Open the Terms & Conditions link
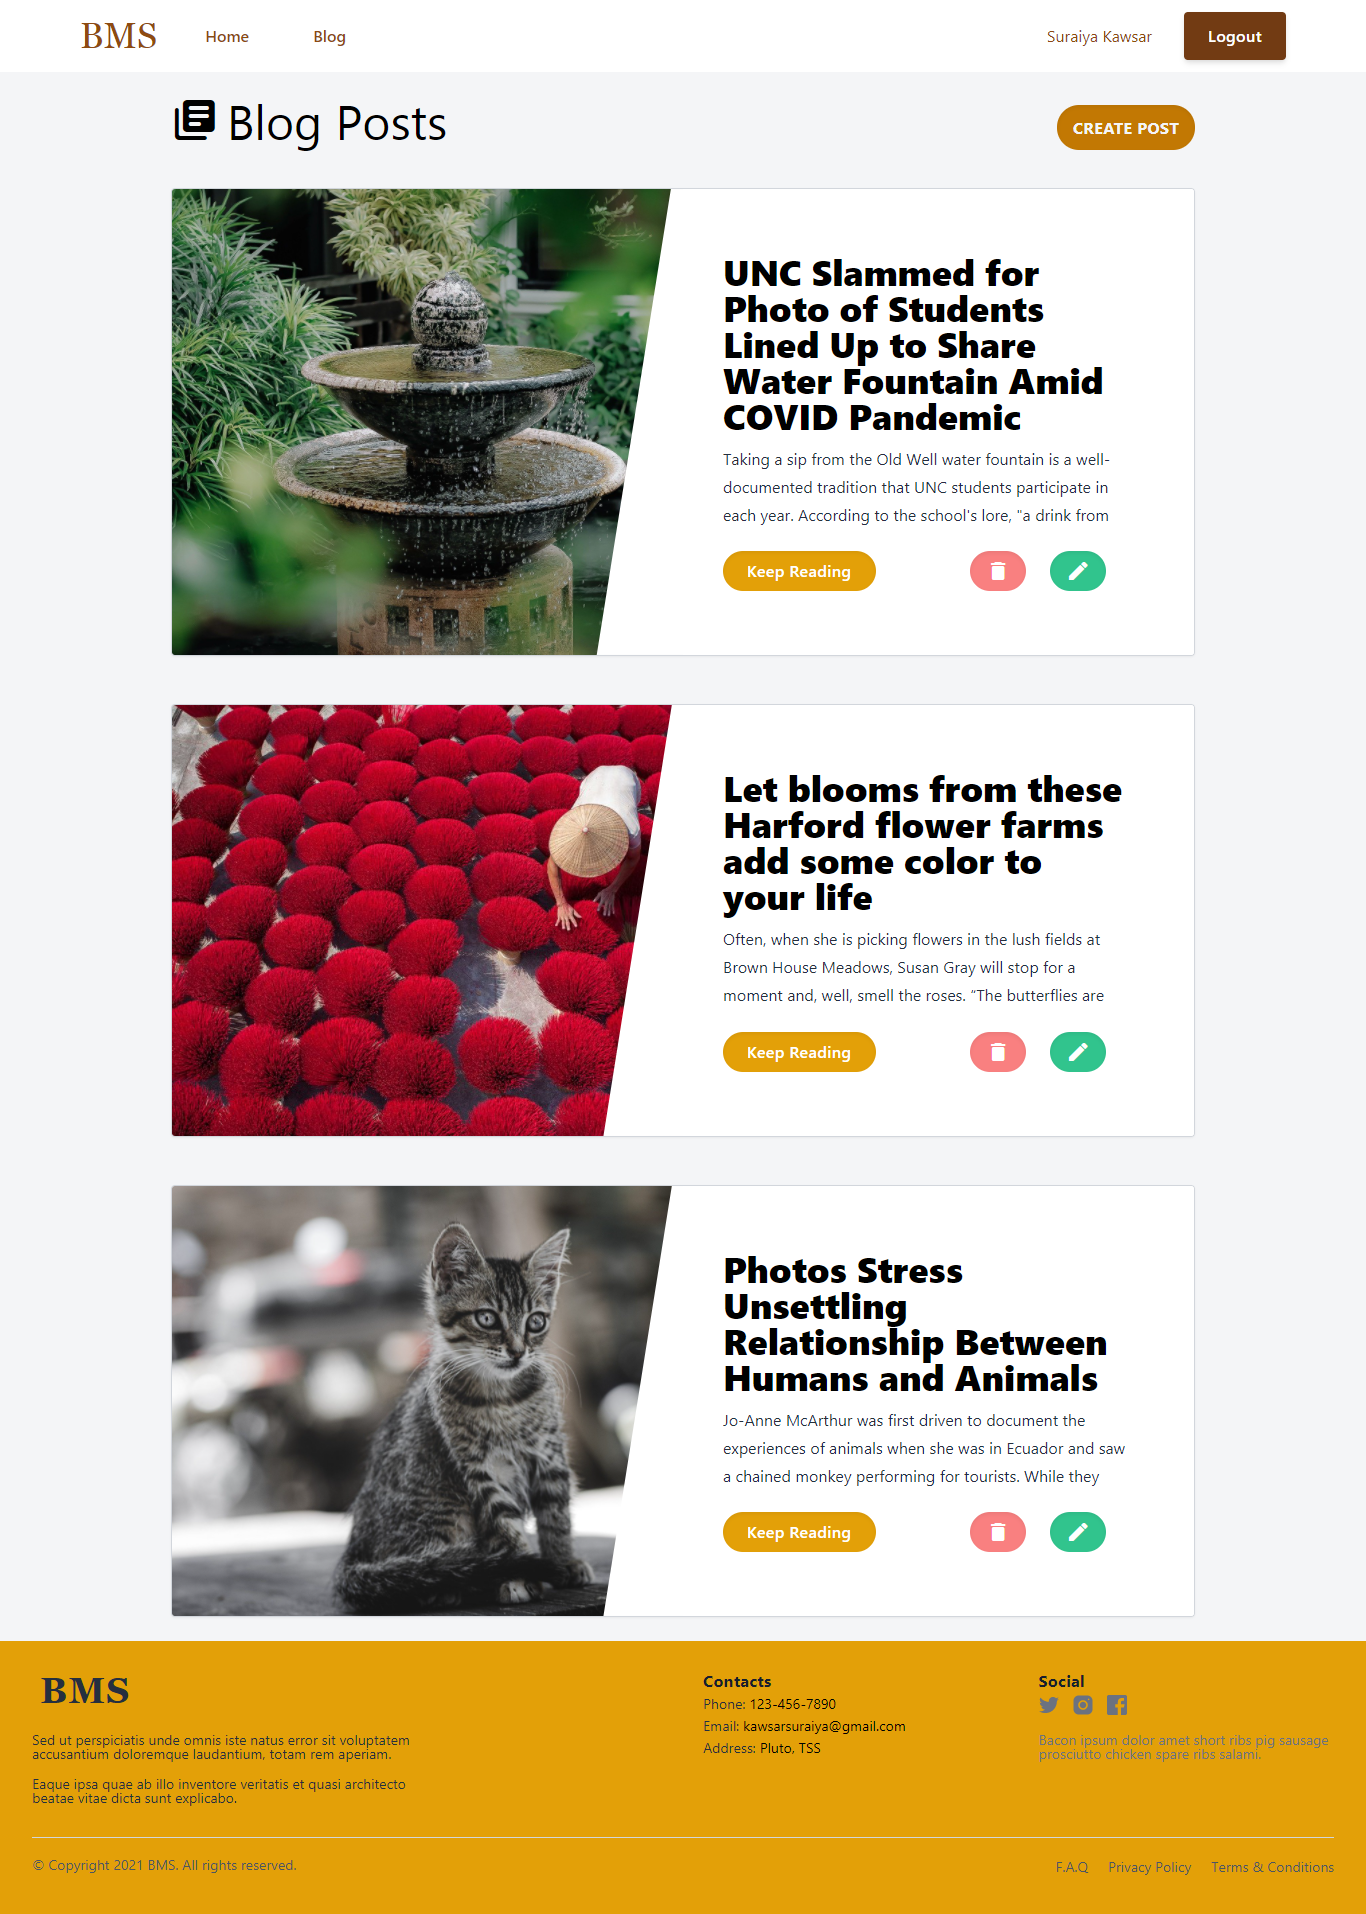The height and width of the screenshot is (1914, 1366). coord(1272,1867)
